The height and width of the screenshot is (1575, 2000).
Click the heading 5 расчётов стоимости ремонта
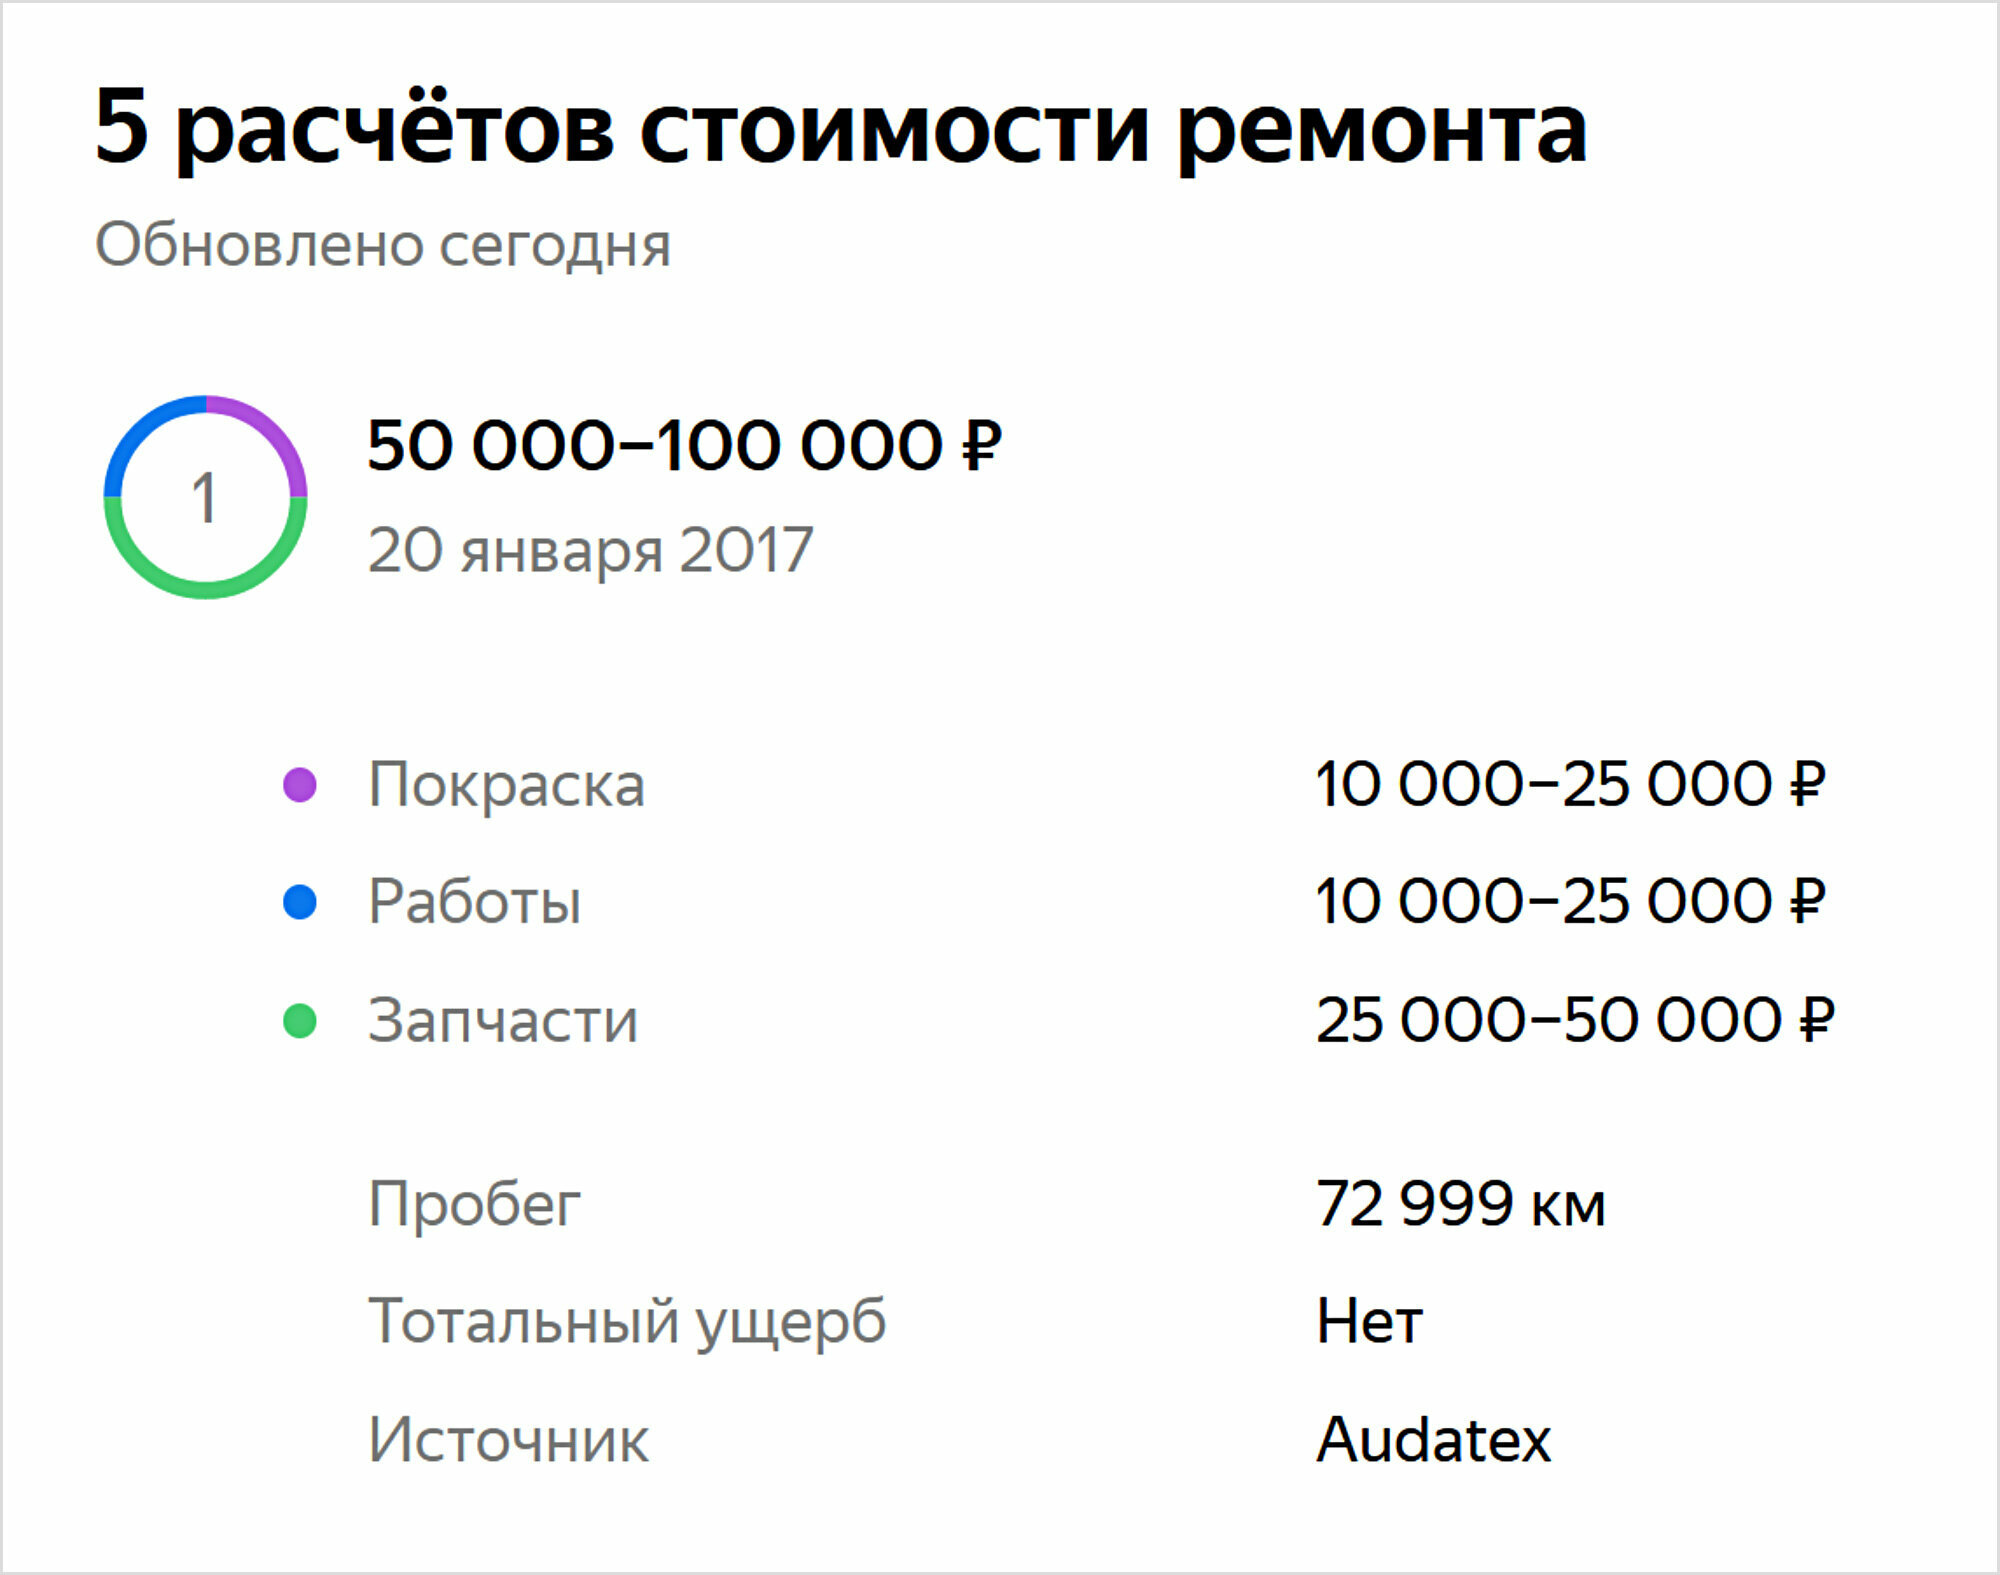pyautogui.click(x=841, y=128)
